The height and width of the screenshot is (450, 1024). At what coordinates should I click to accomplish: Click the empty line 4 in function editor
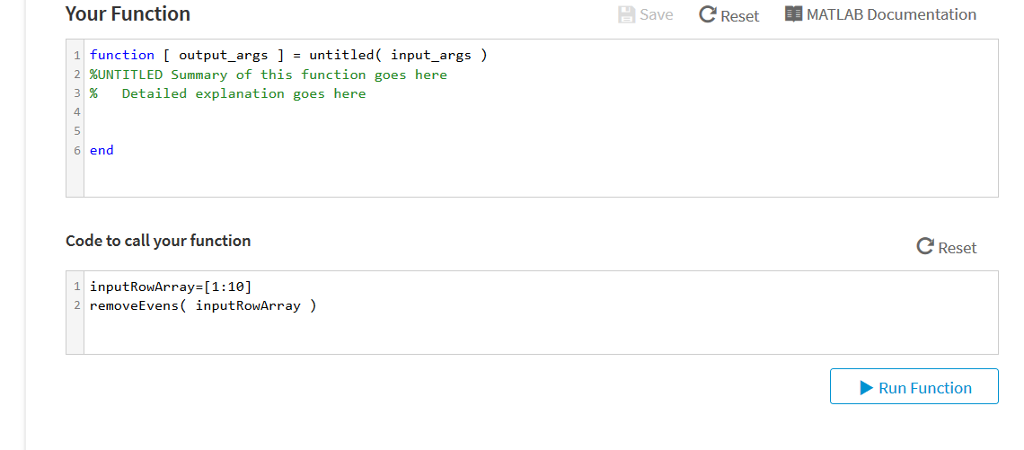click(x=541, y=112)
